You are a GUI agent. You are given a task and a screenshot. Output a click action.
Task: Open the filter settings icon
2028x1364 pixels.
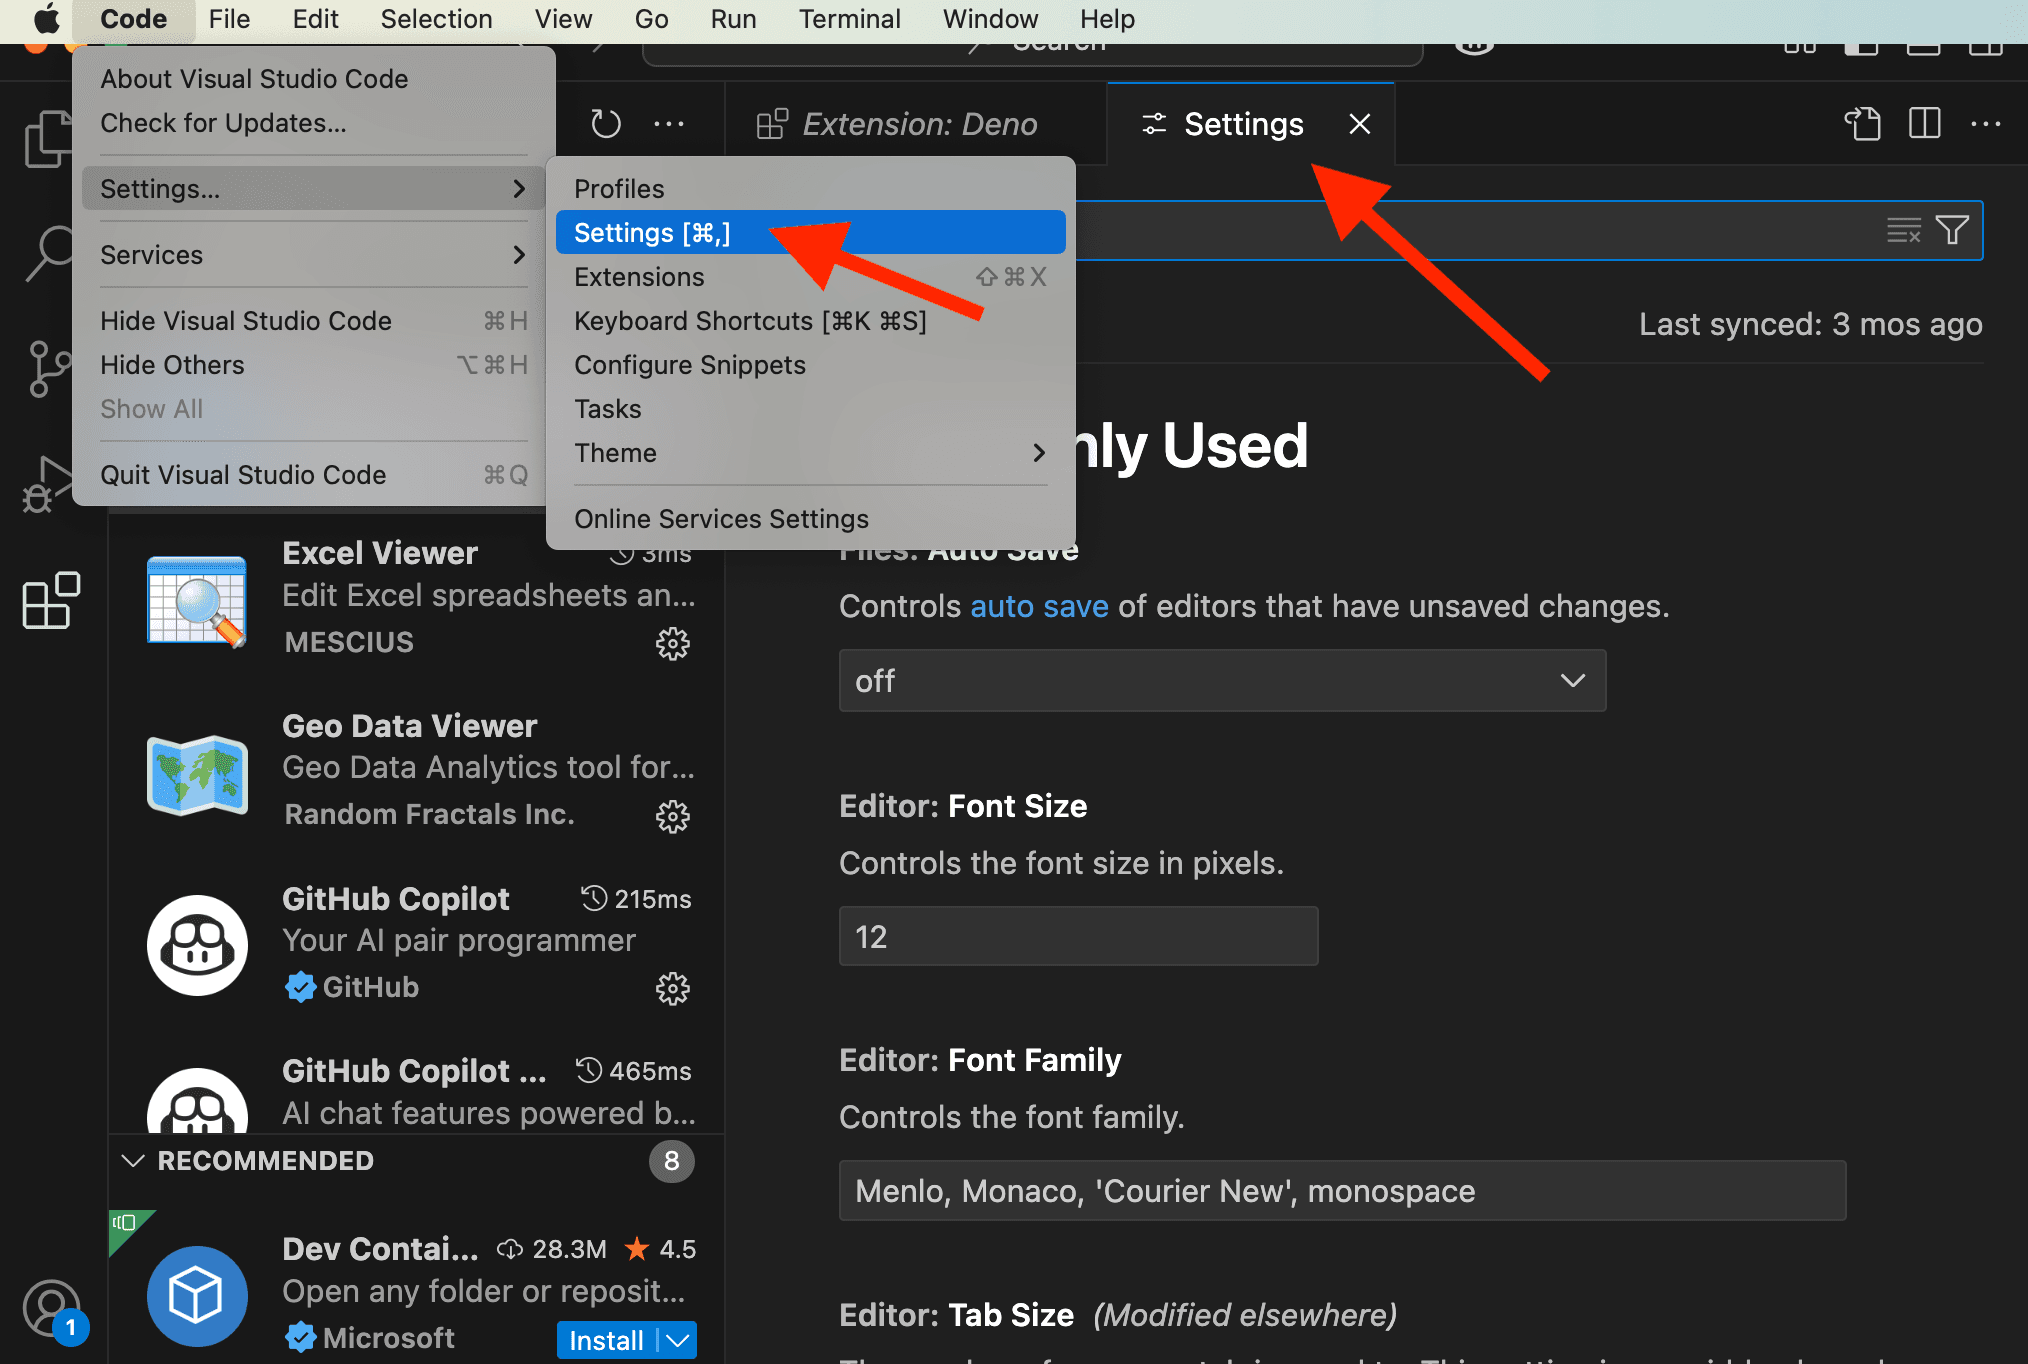click(1952, 230)
